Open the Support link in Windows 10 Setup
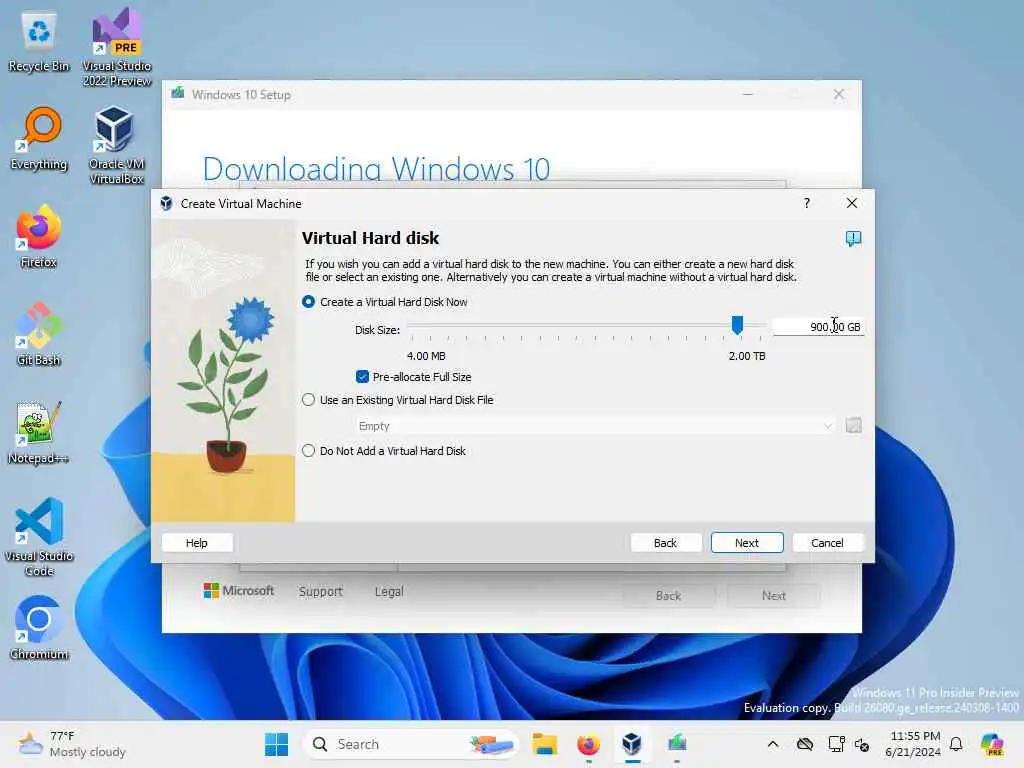The width and height of the screenshot is (1024, 768). pos(321,591)
